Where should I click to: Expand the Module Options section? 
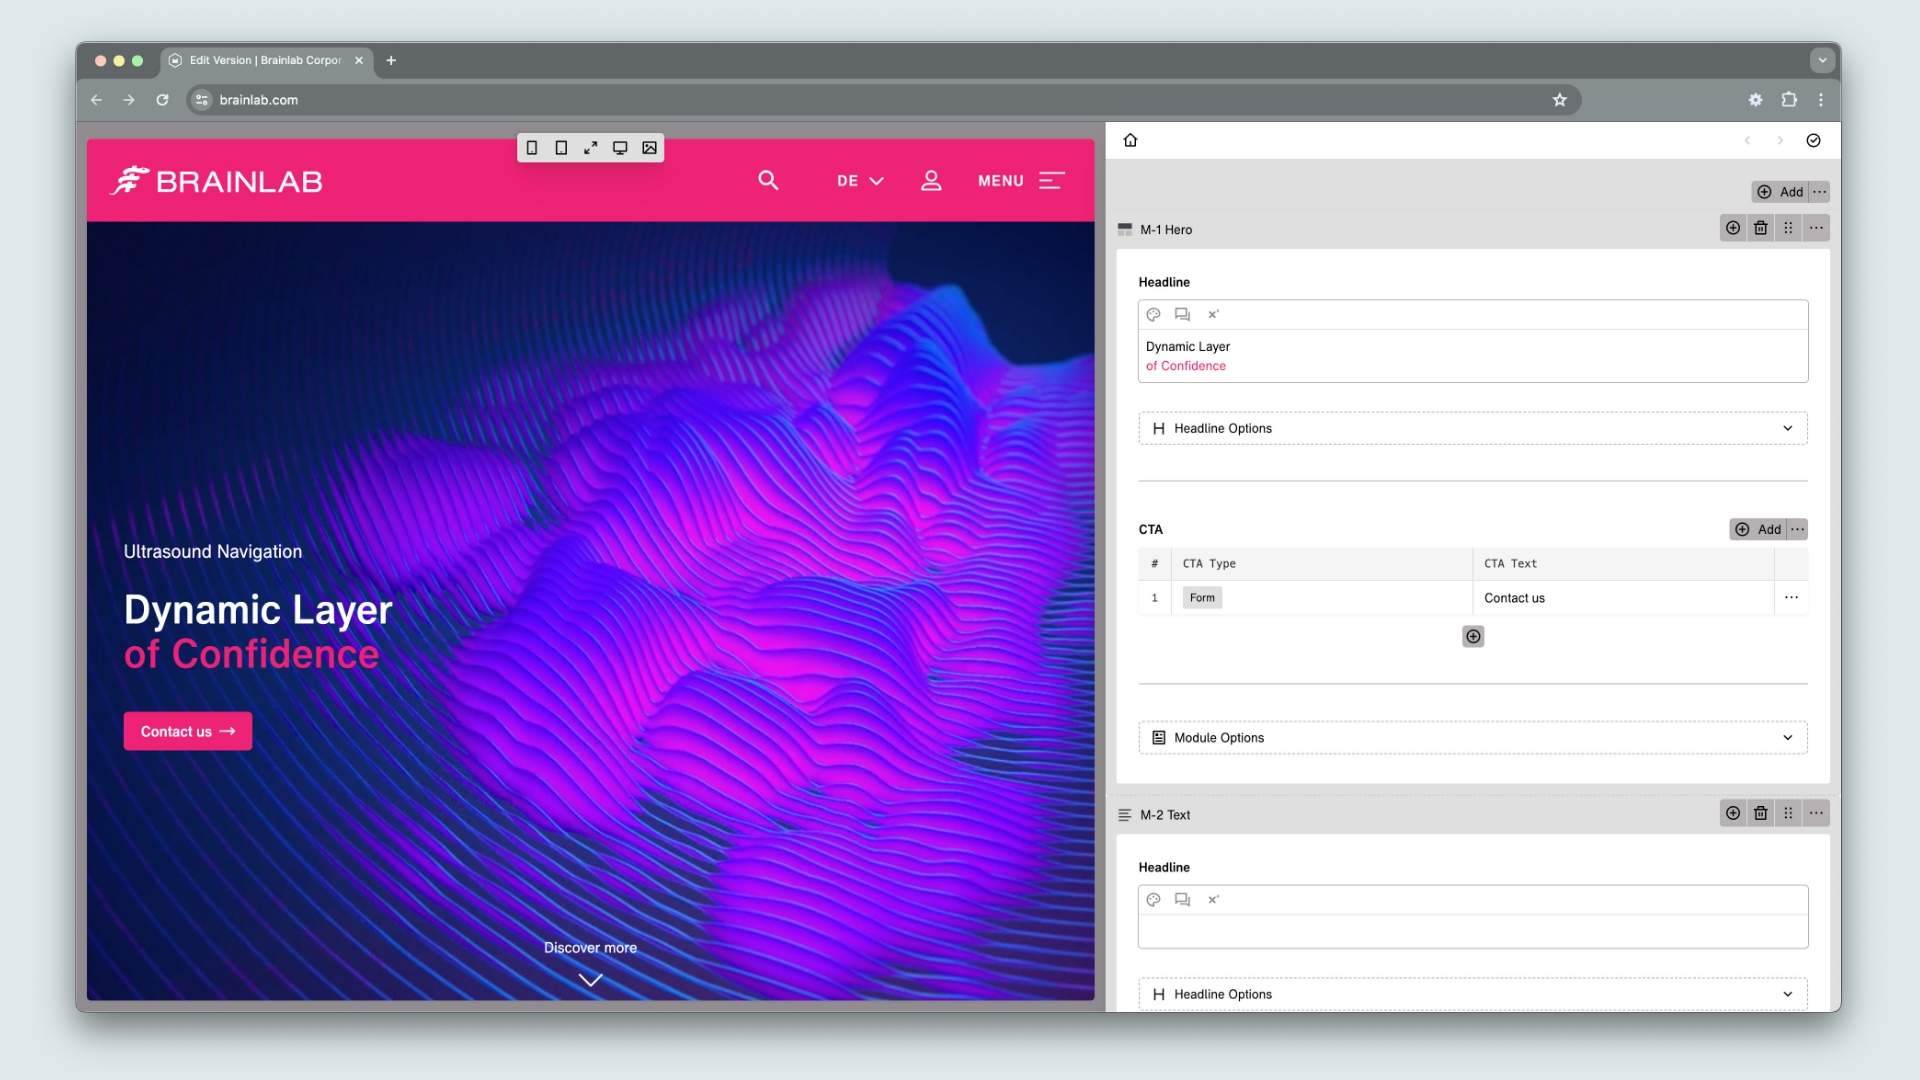point(1472,737)
